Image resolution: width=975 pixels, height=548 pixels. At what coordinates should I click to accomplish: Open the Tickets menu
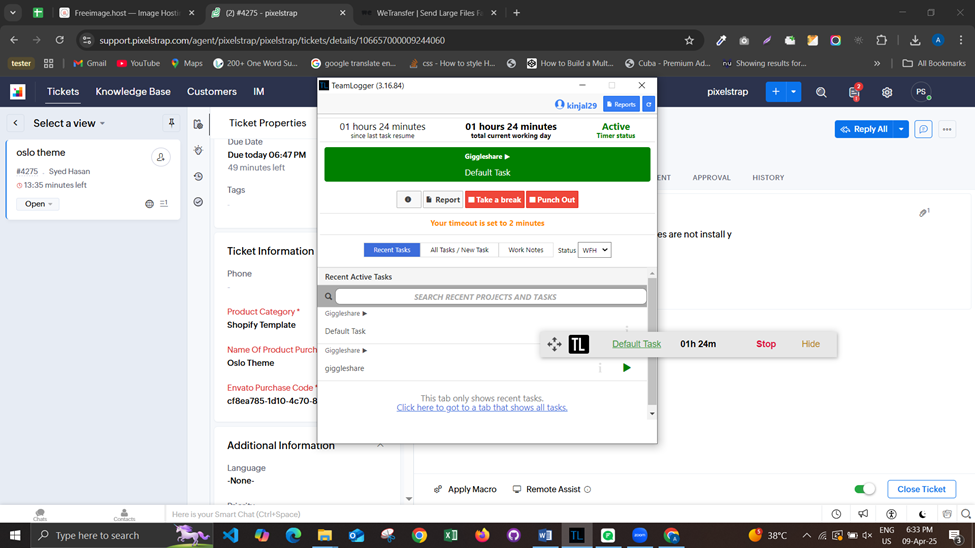point(63,91)
